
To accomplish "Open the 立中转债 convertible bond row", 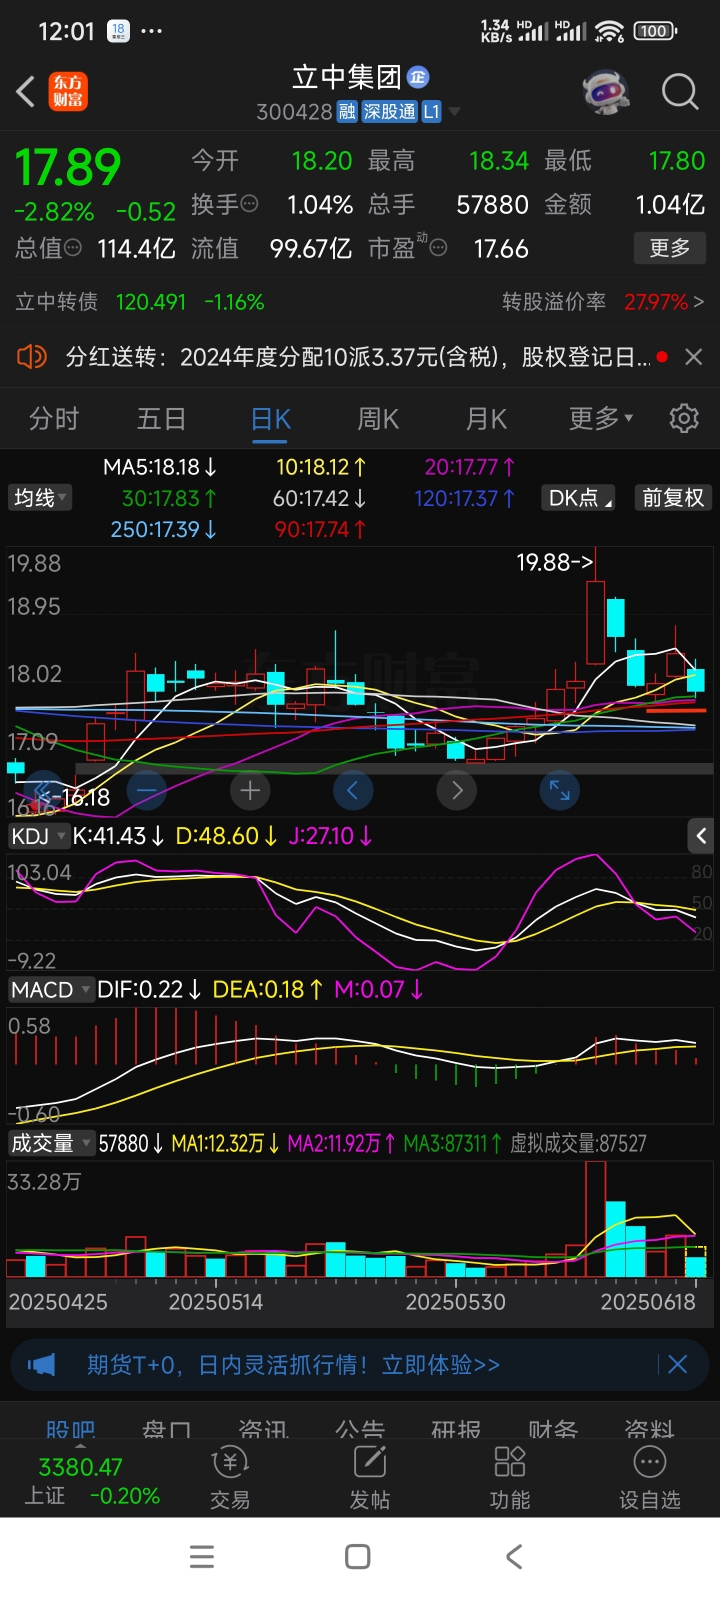I will point(140,302).
